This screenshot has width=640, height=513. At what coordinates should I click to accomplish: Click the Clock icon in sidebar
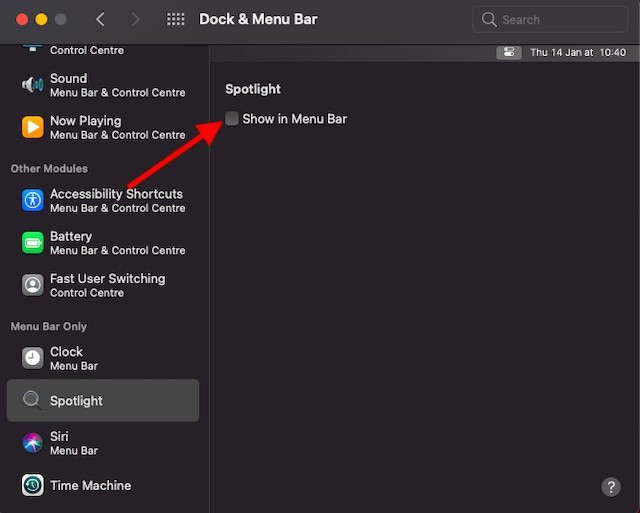33,358
